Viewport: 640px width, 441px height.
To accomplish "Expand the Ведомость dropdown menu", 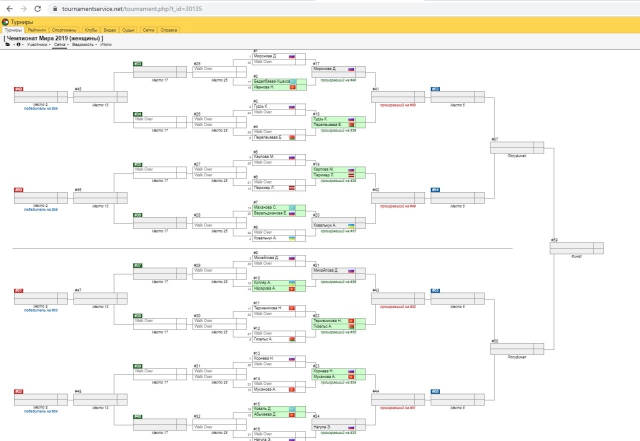I will [84, 45].
